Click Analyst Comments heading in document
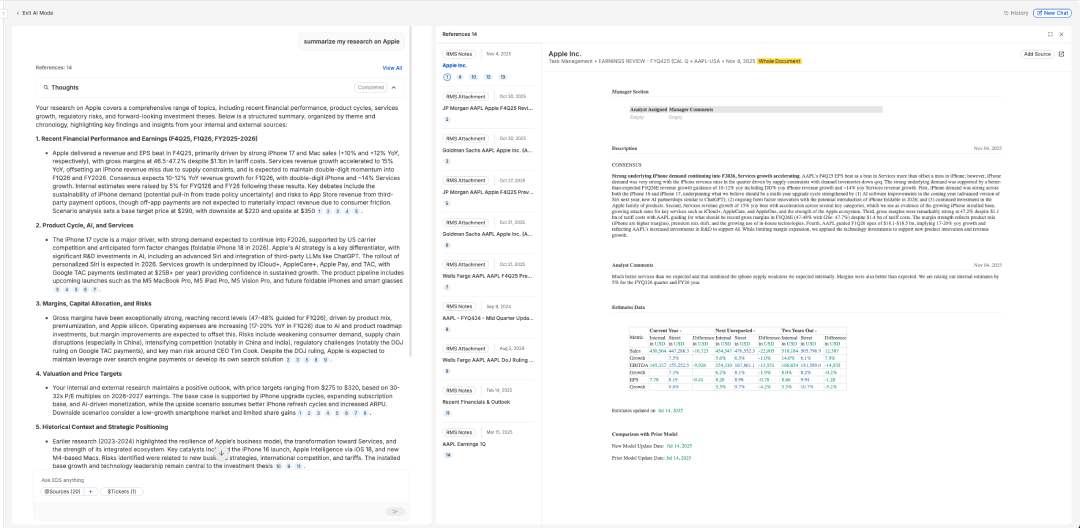Viewport: 1080px width, 528px height. (x=632, y=265)
